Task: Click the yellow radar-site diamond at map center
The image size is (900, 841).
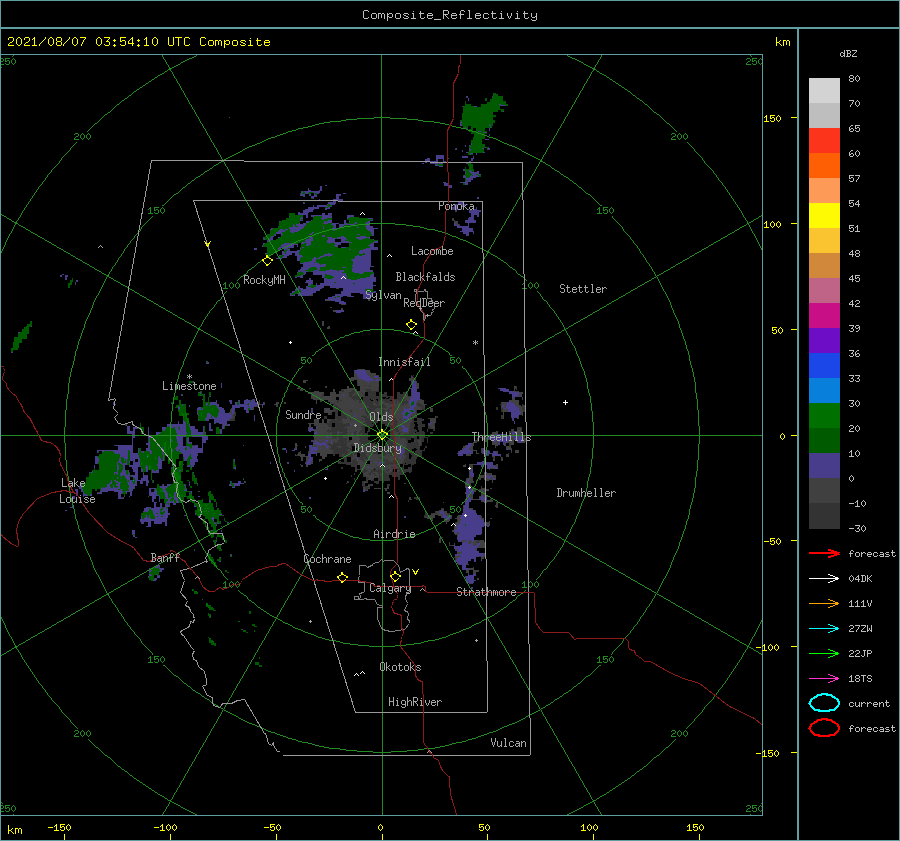Action: [x=382, y=435]
